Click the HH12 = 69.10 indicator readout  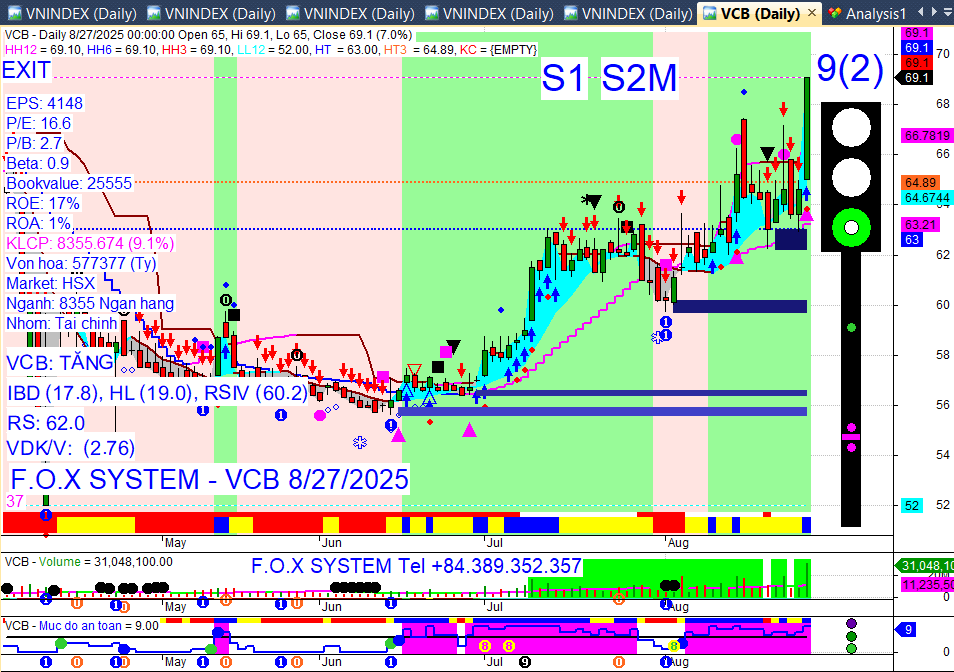coord(43,50)
